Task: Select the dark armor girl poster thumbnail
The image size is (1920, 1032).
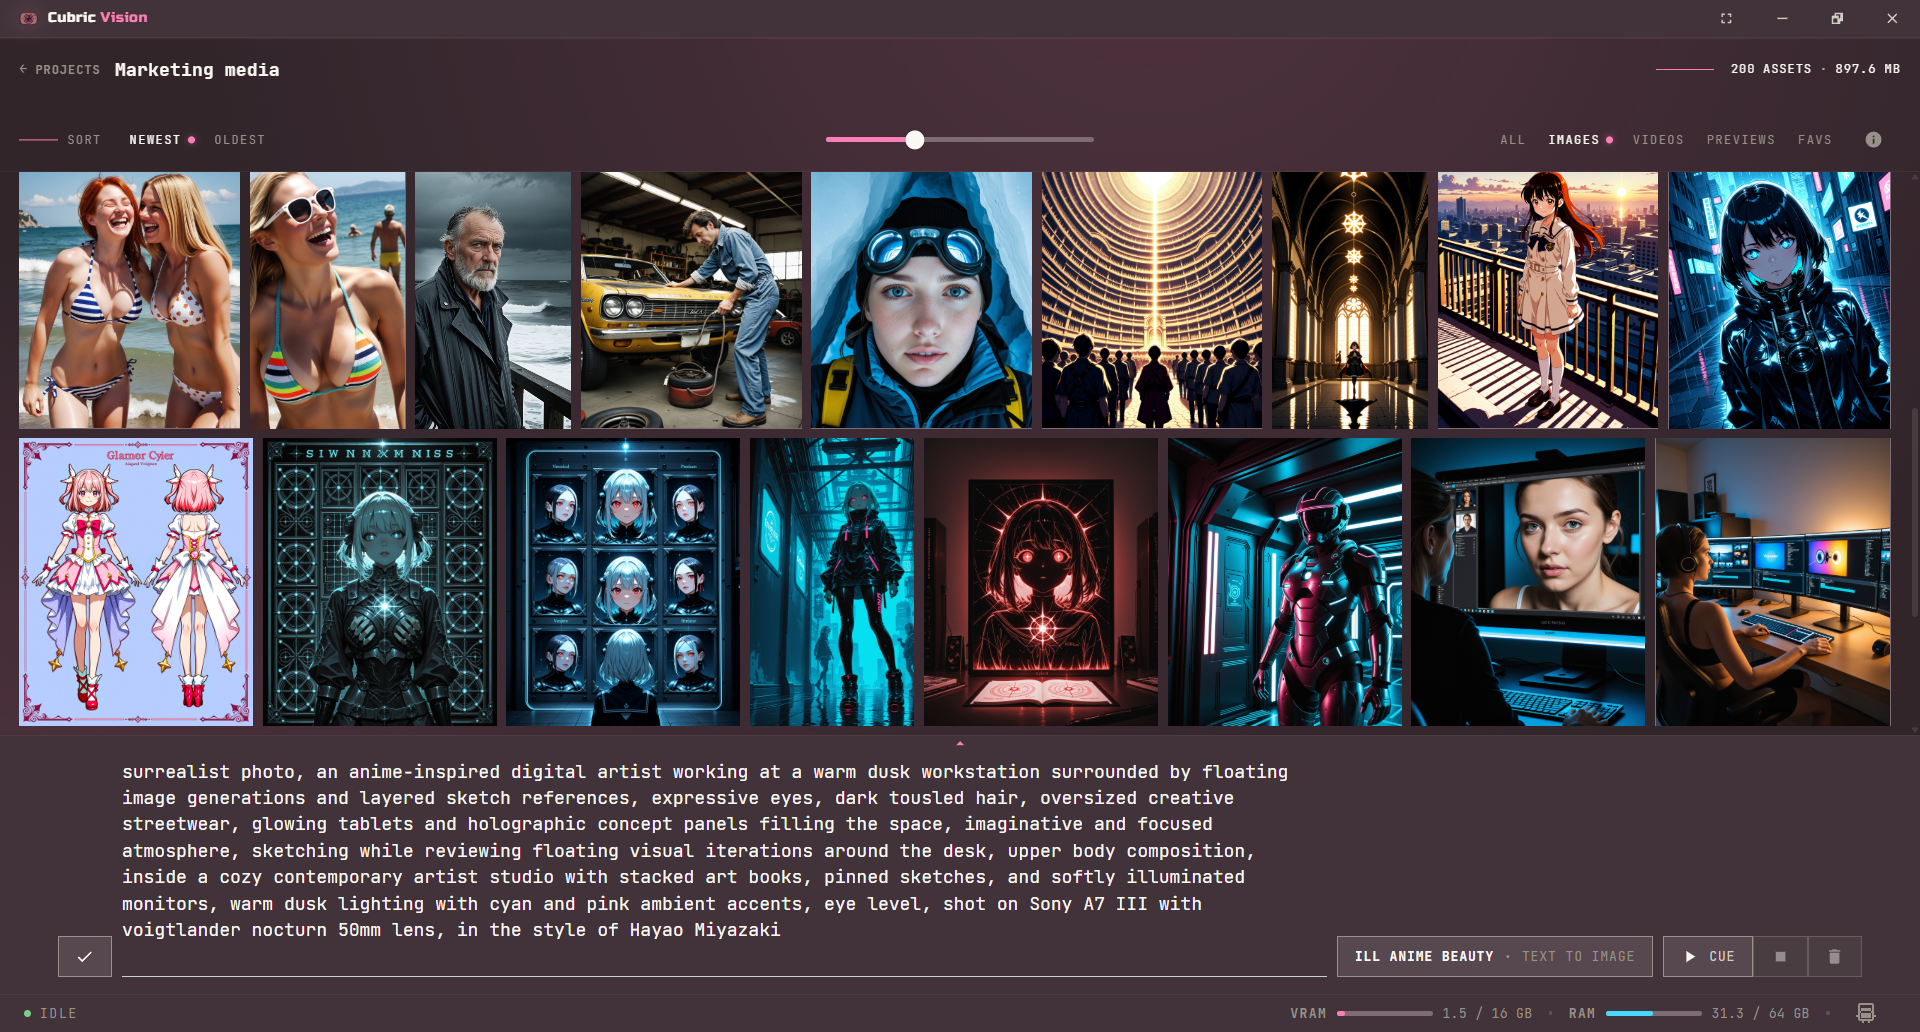Action: click(x=380, y=582)
